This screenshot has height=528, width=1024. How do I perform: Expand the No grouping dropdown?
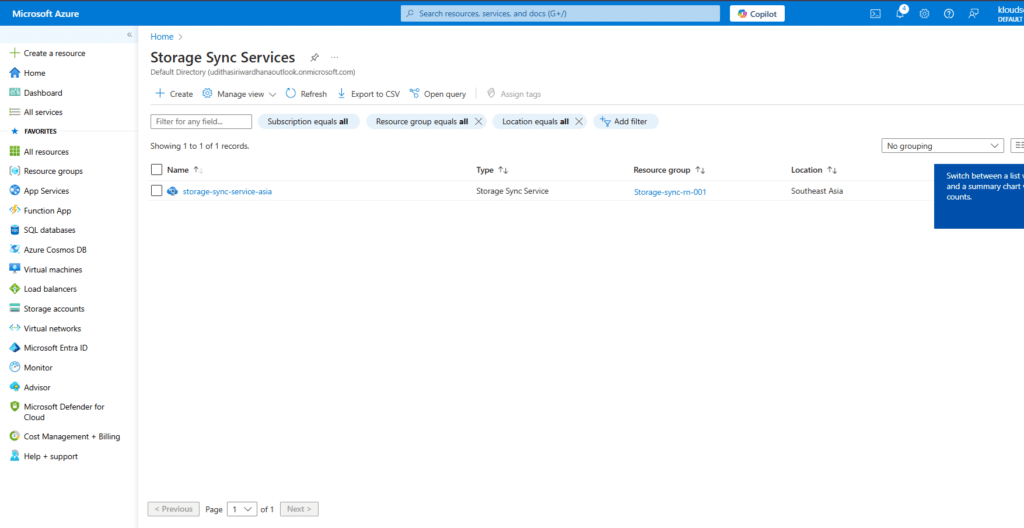click(x=943, y=146)
